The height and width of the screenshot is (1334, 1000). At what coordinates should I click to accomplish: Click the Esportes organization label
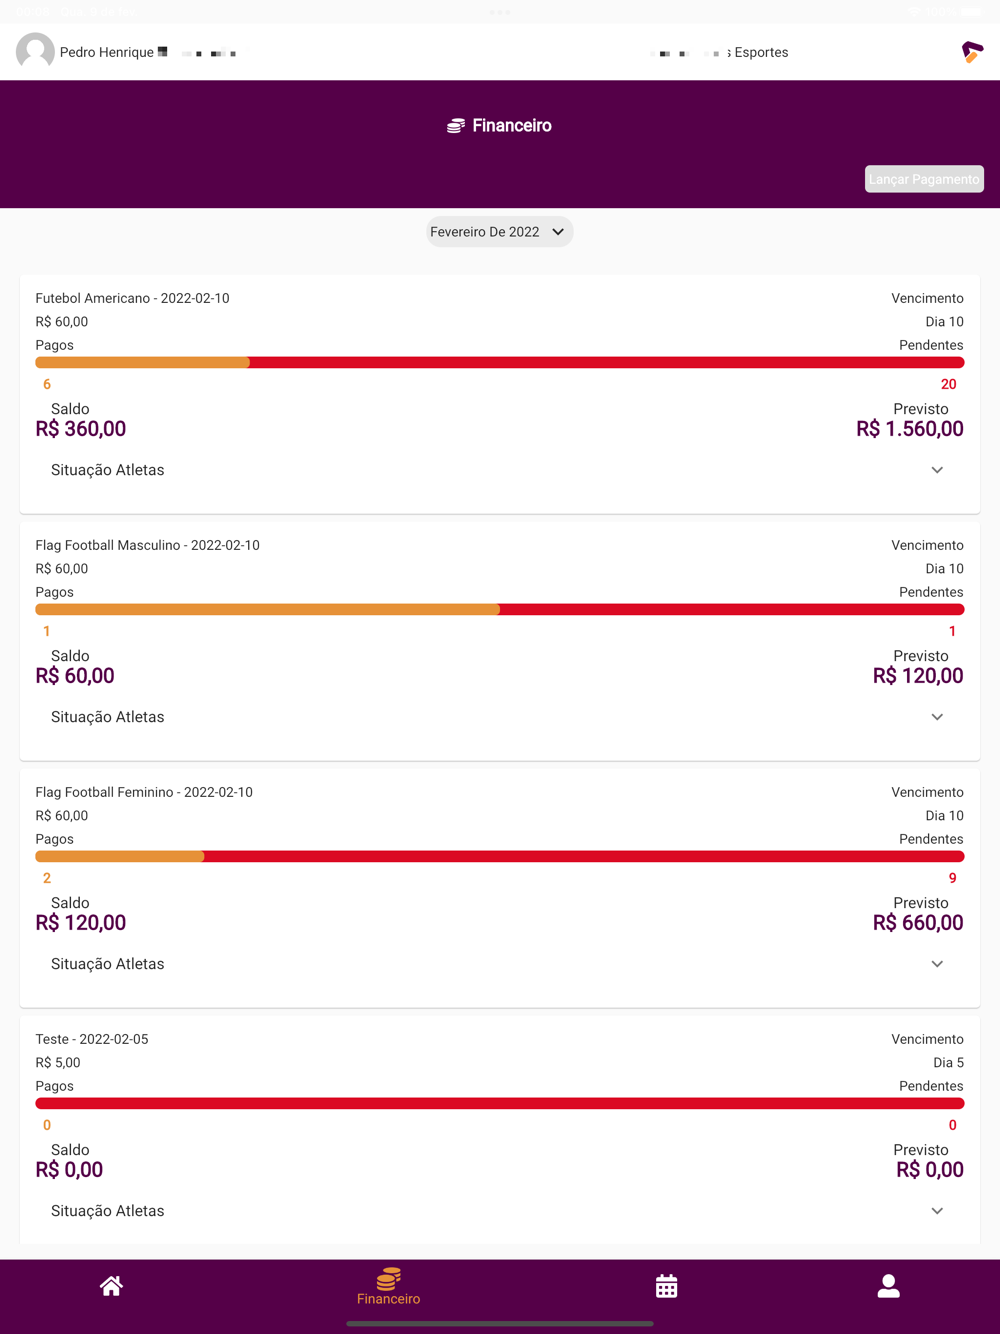(x=761, y=52)
